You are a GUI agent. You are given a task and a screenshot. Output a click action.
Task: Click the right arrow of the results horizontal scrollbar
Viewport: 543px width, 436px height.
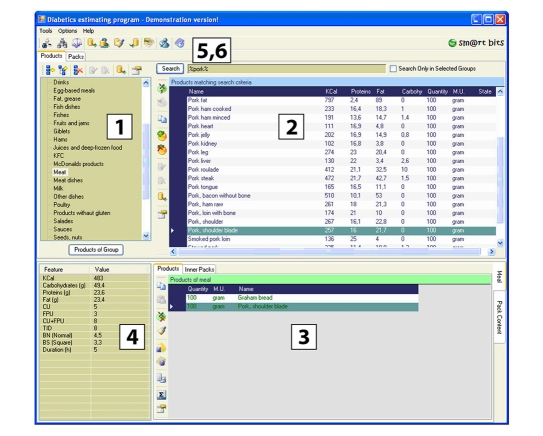491,252
